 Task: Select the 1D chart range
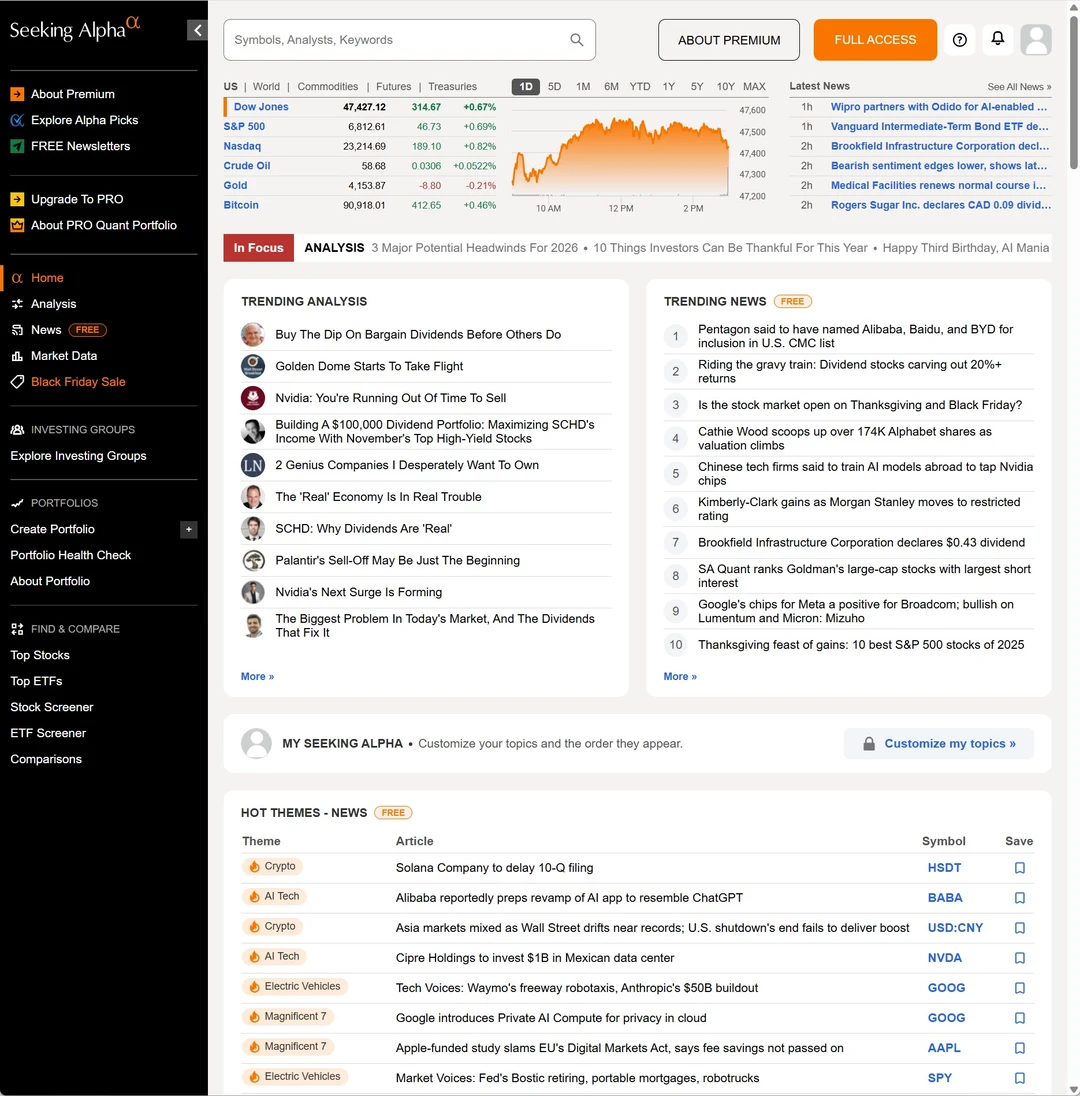coord(526,87)
